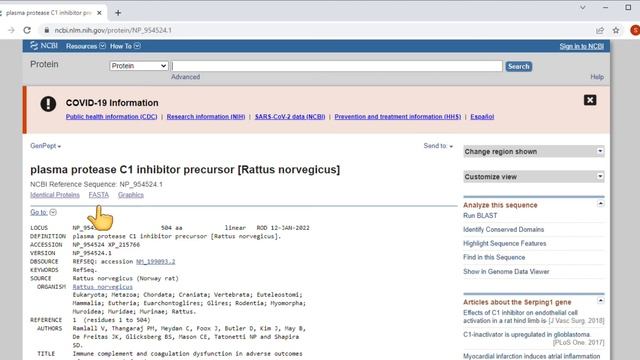
Task: Click the COVID-19 exclamation alert icon
Action: coord(48,104)
